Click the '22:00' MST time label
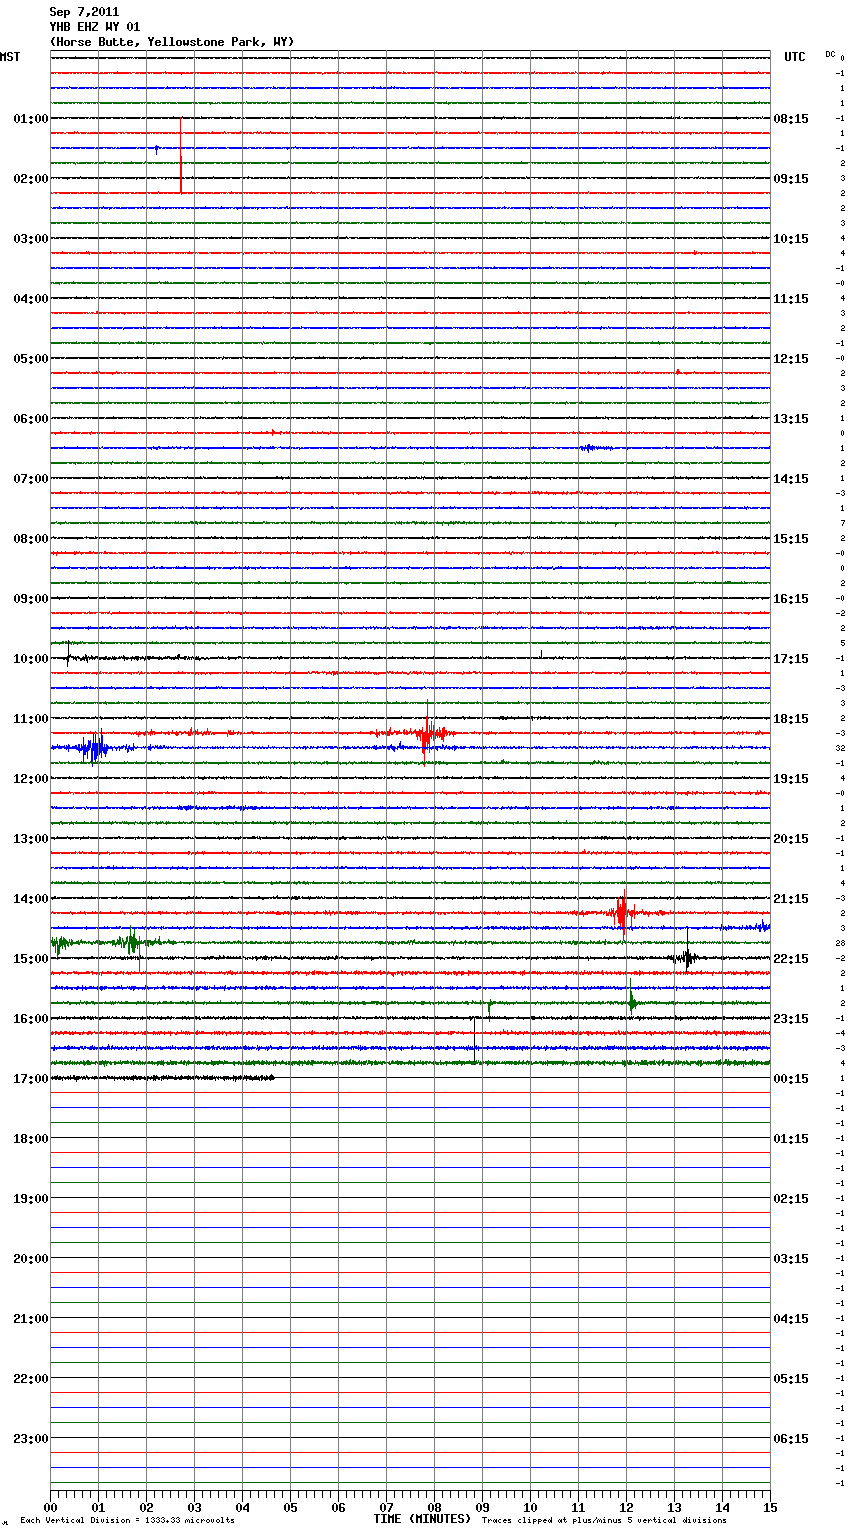 pyautogui.click(x=31, y=1379)
